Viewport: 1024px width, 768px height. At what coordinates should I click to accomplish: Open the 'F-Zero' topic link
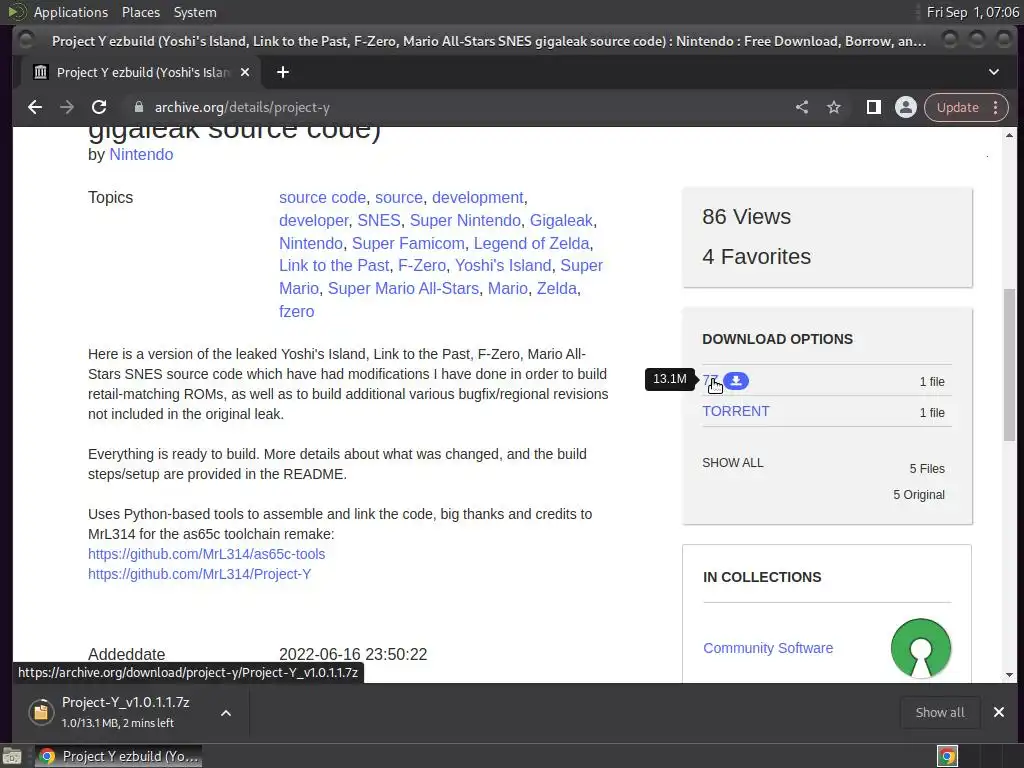coord(422,265)
